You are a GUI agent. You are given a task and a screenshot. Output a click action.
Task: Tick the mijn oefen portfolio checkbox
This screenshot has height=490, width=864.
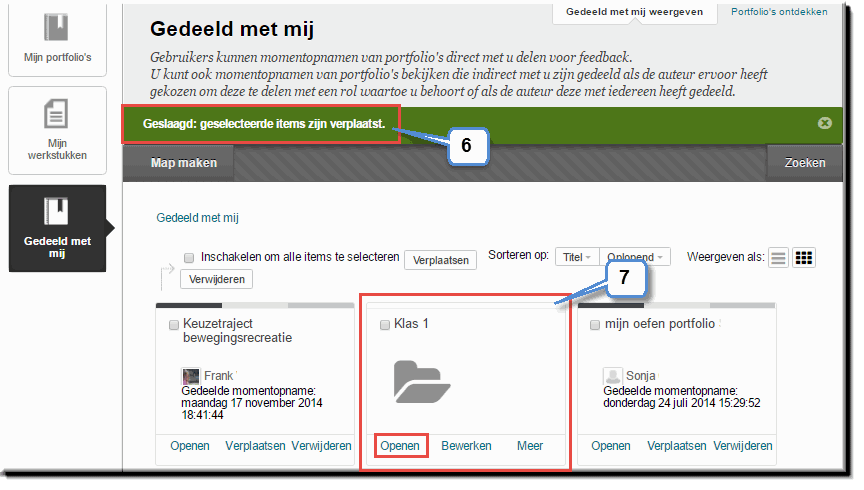595,325
